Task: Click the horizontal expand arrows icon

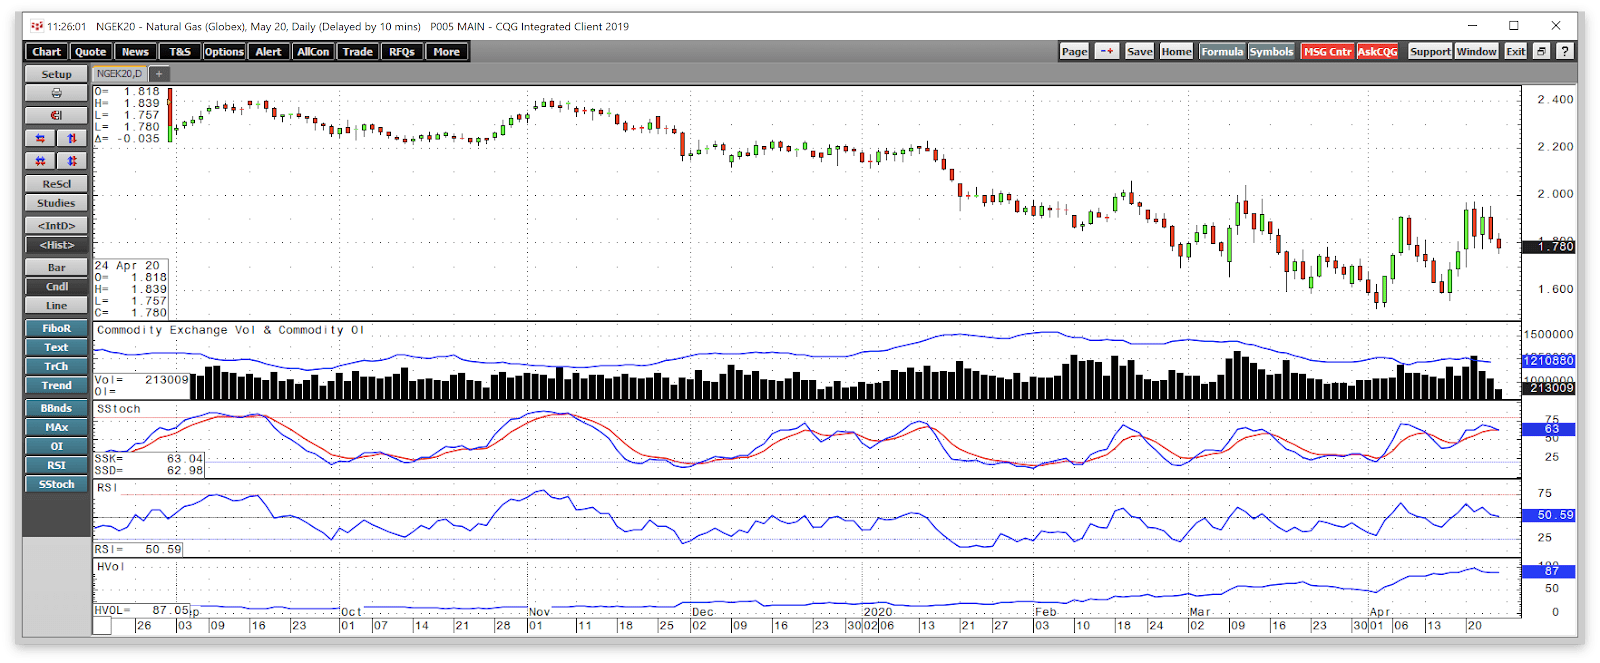Action: point(40,160)
